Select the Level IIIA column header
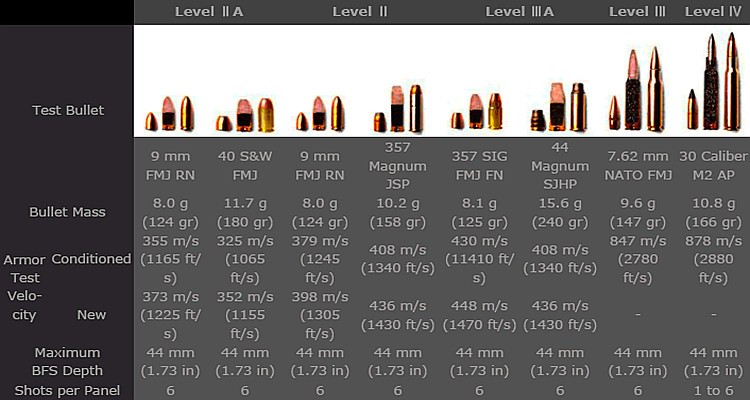Screen dimensions: 750x400 click(x=519, y=12)
